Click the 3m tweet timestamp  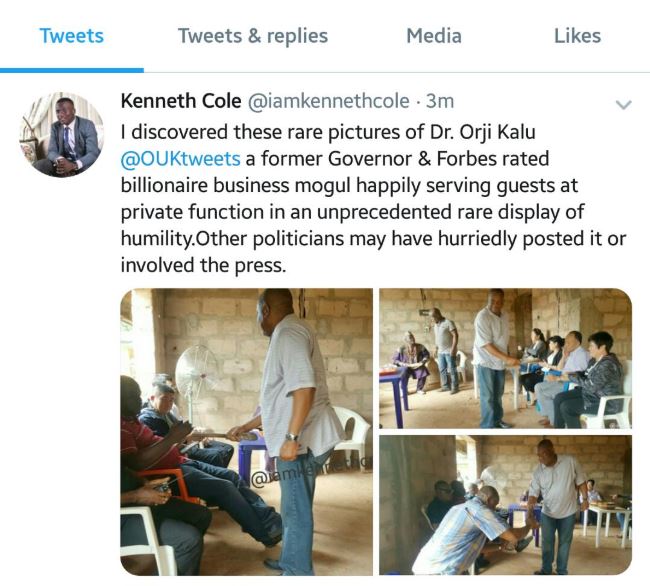pyautogui.click(x=440, y=102)
